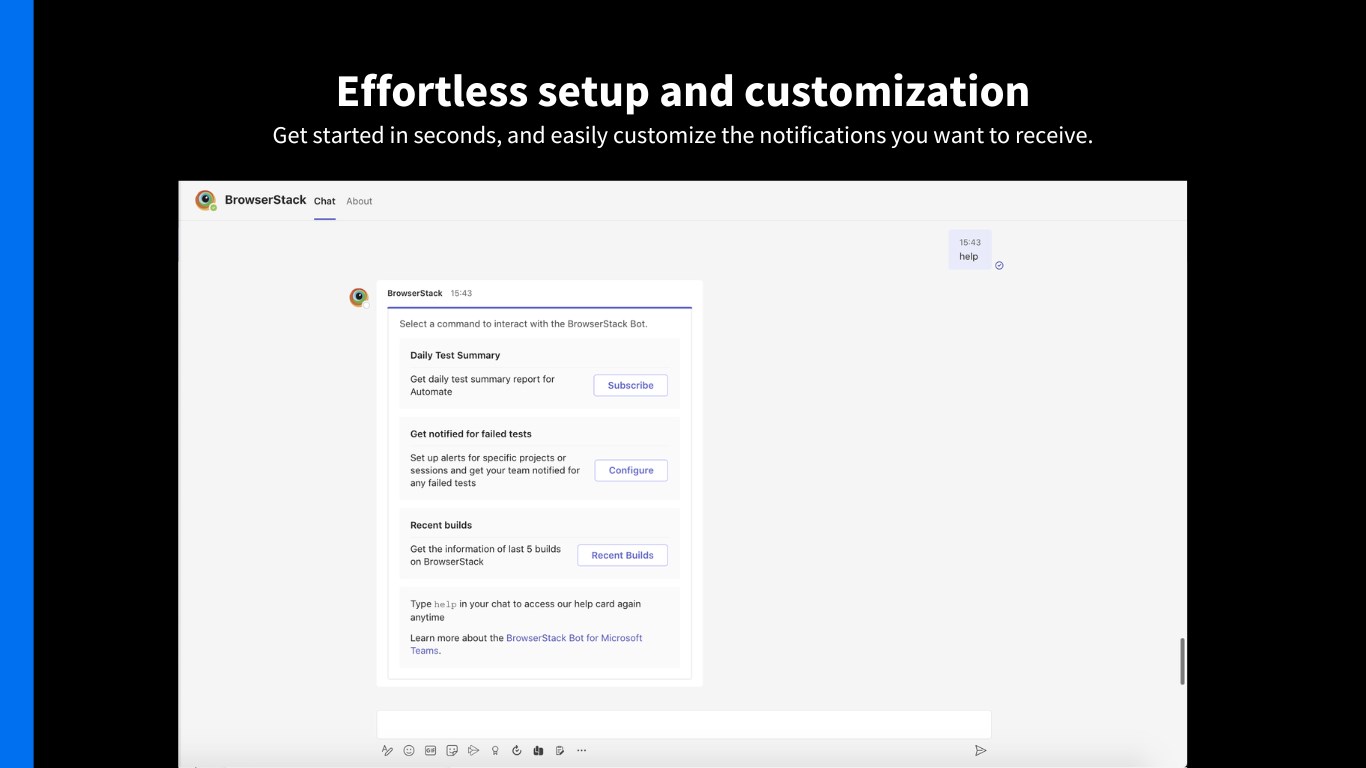Click the schedule meeting arrow icon
The height and width of the screenshot is (768, 1366).
point(474,750)
